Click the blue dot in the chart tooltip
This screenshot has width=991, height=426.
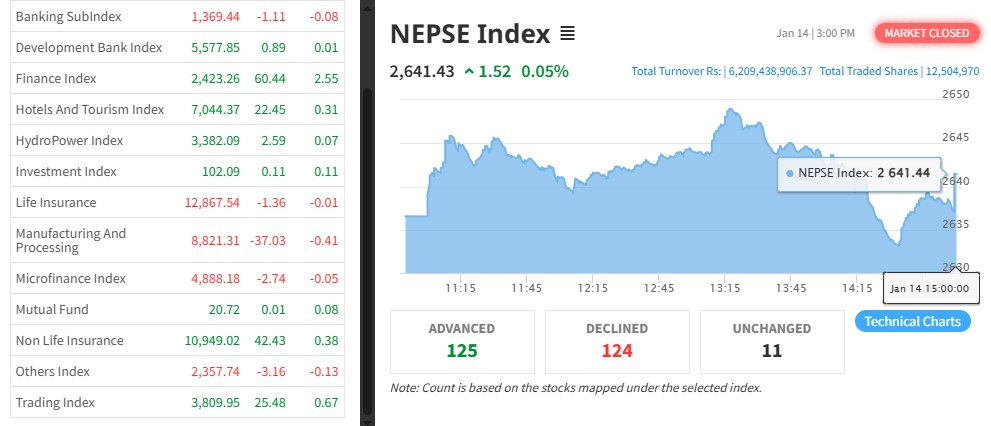(790, 173)
